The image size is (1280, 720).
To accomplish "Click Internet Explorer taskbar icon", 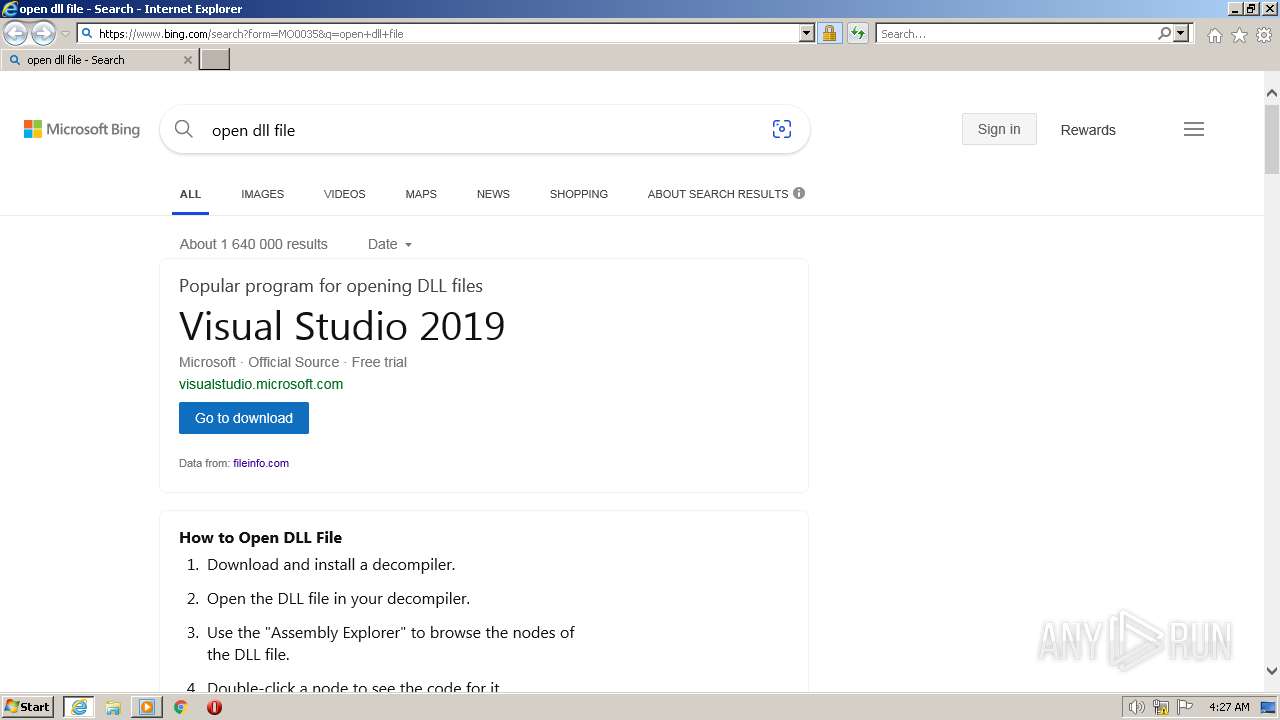I will (79, 707).
